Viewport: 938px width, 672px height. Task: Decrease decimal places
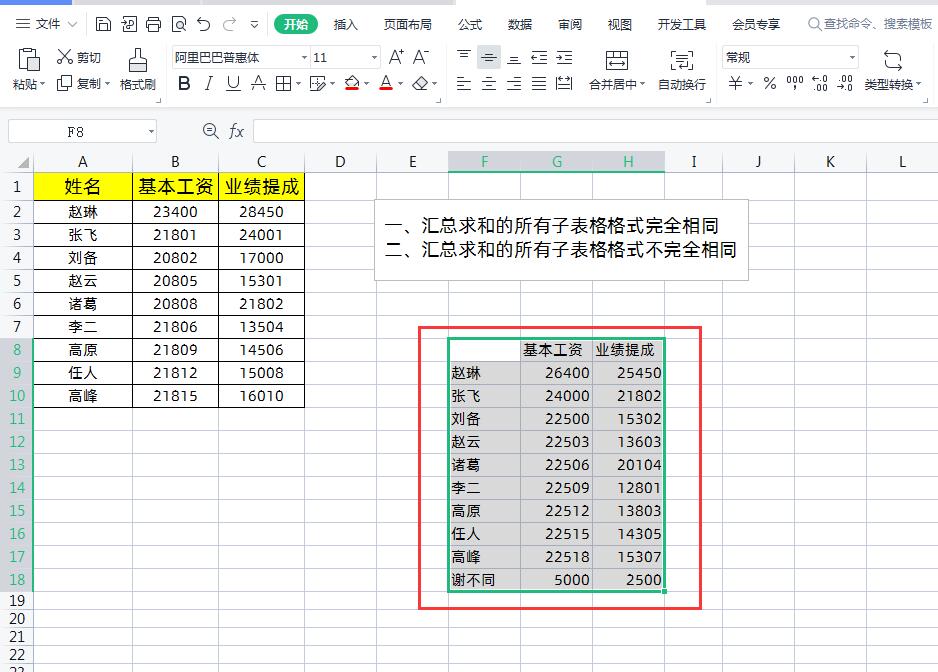[845, 83]
